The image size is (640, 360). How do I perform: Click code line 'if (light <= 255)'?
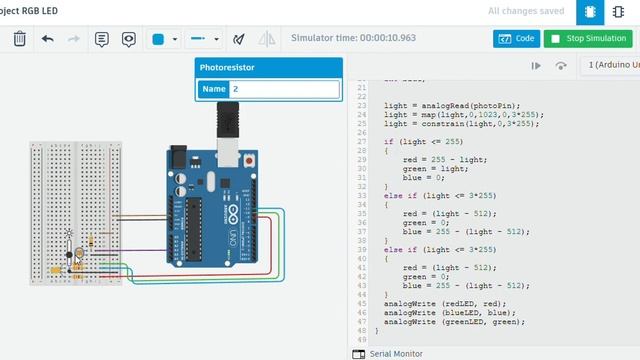423,142
